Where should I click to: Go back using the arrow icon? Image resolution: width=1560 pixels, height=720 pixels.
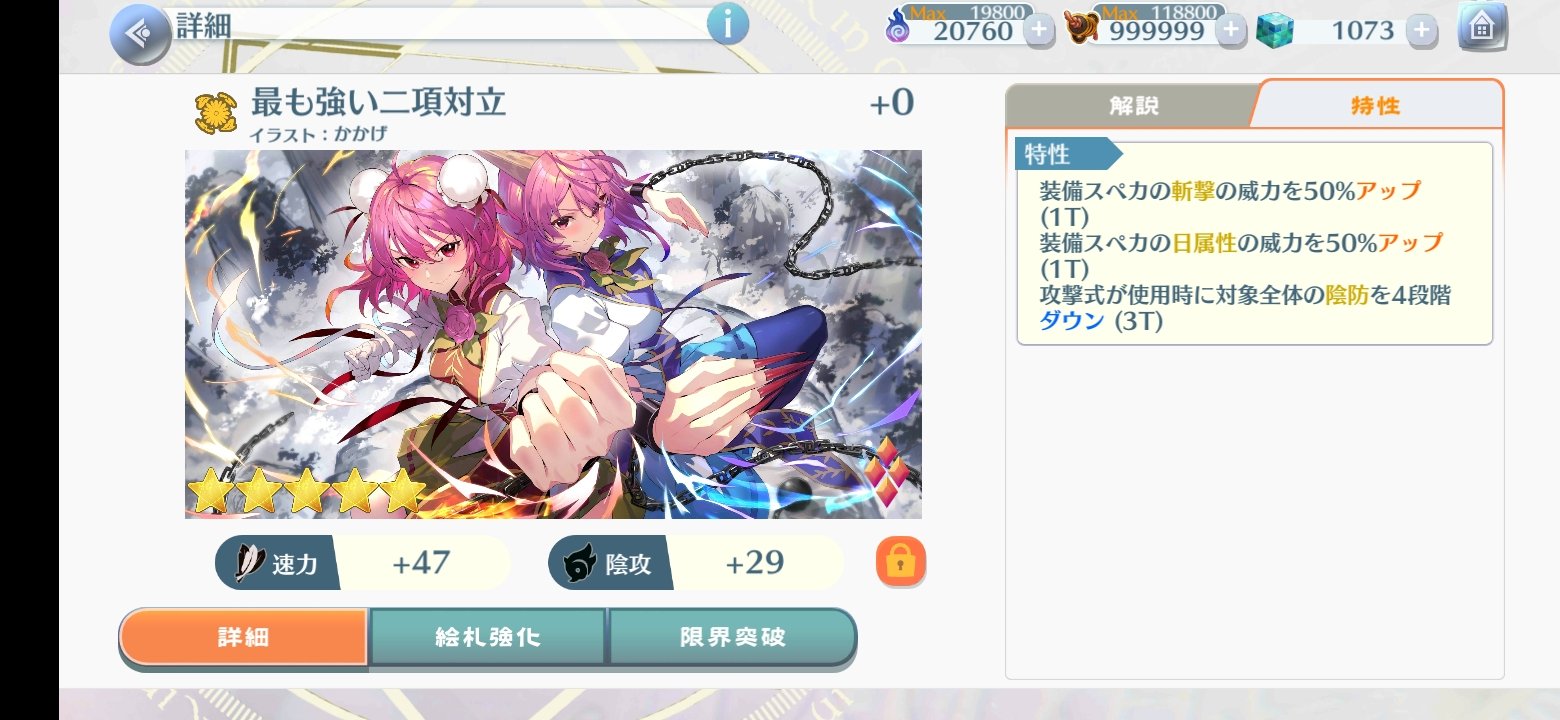point(139,34)
